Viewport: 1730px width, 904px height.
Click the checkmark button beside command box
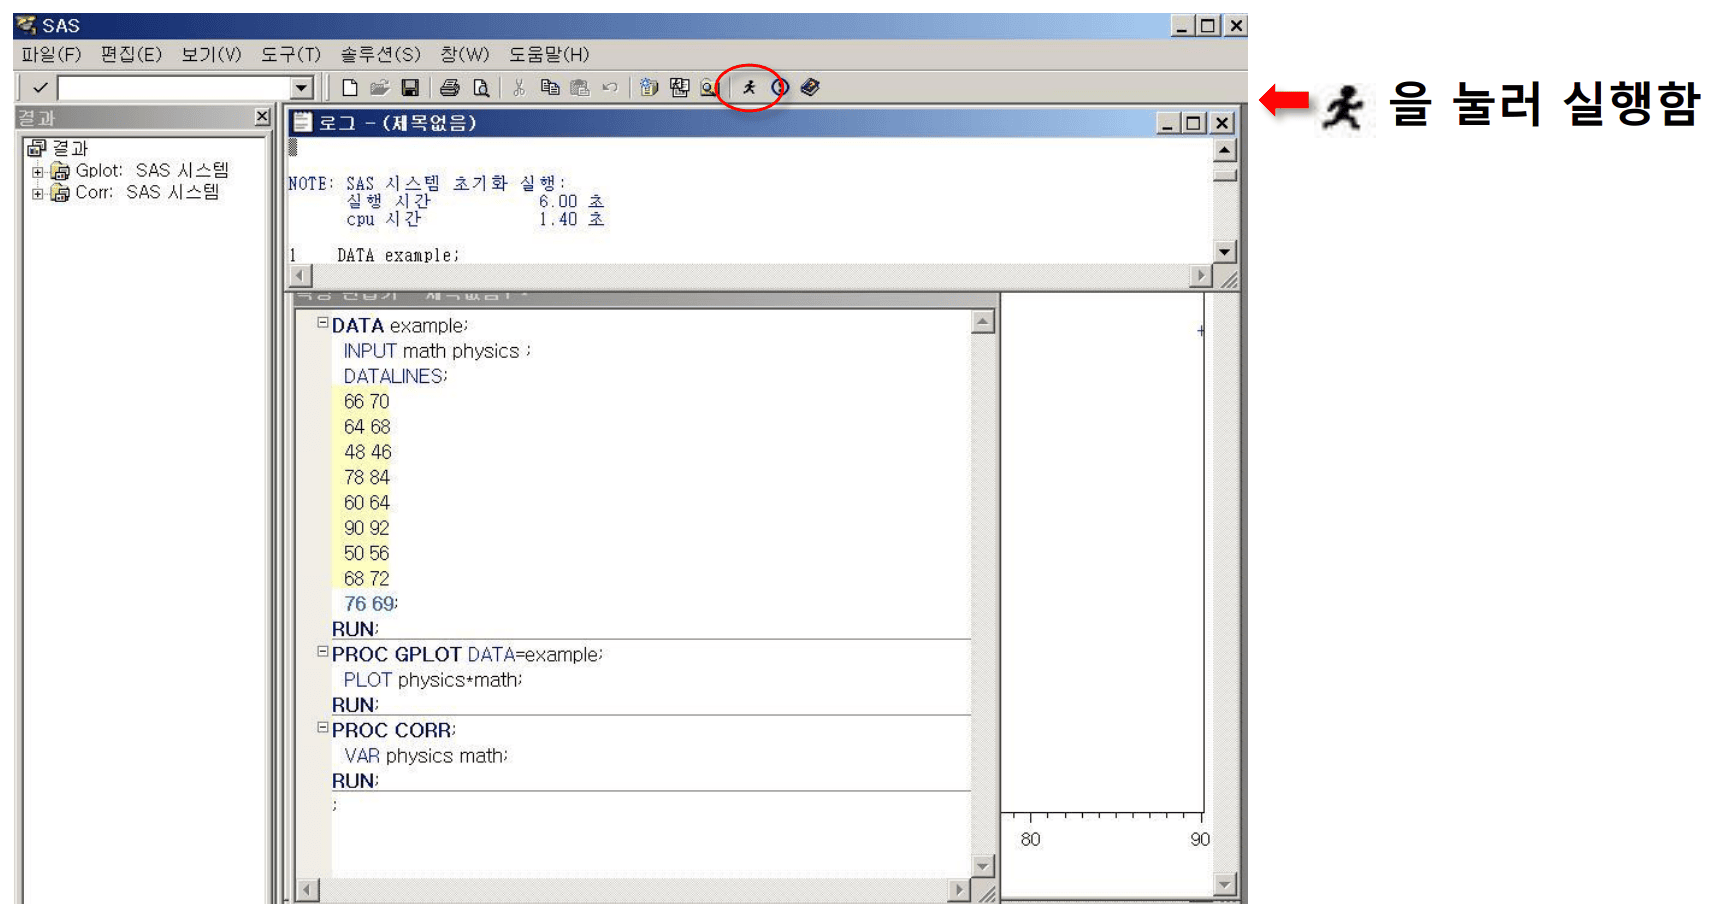[x=40, y=88]
